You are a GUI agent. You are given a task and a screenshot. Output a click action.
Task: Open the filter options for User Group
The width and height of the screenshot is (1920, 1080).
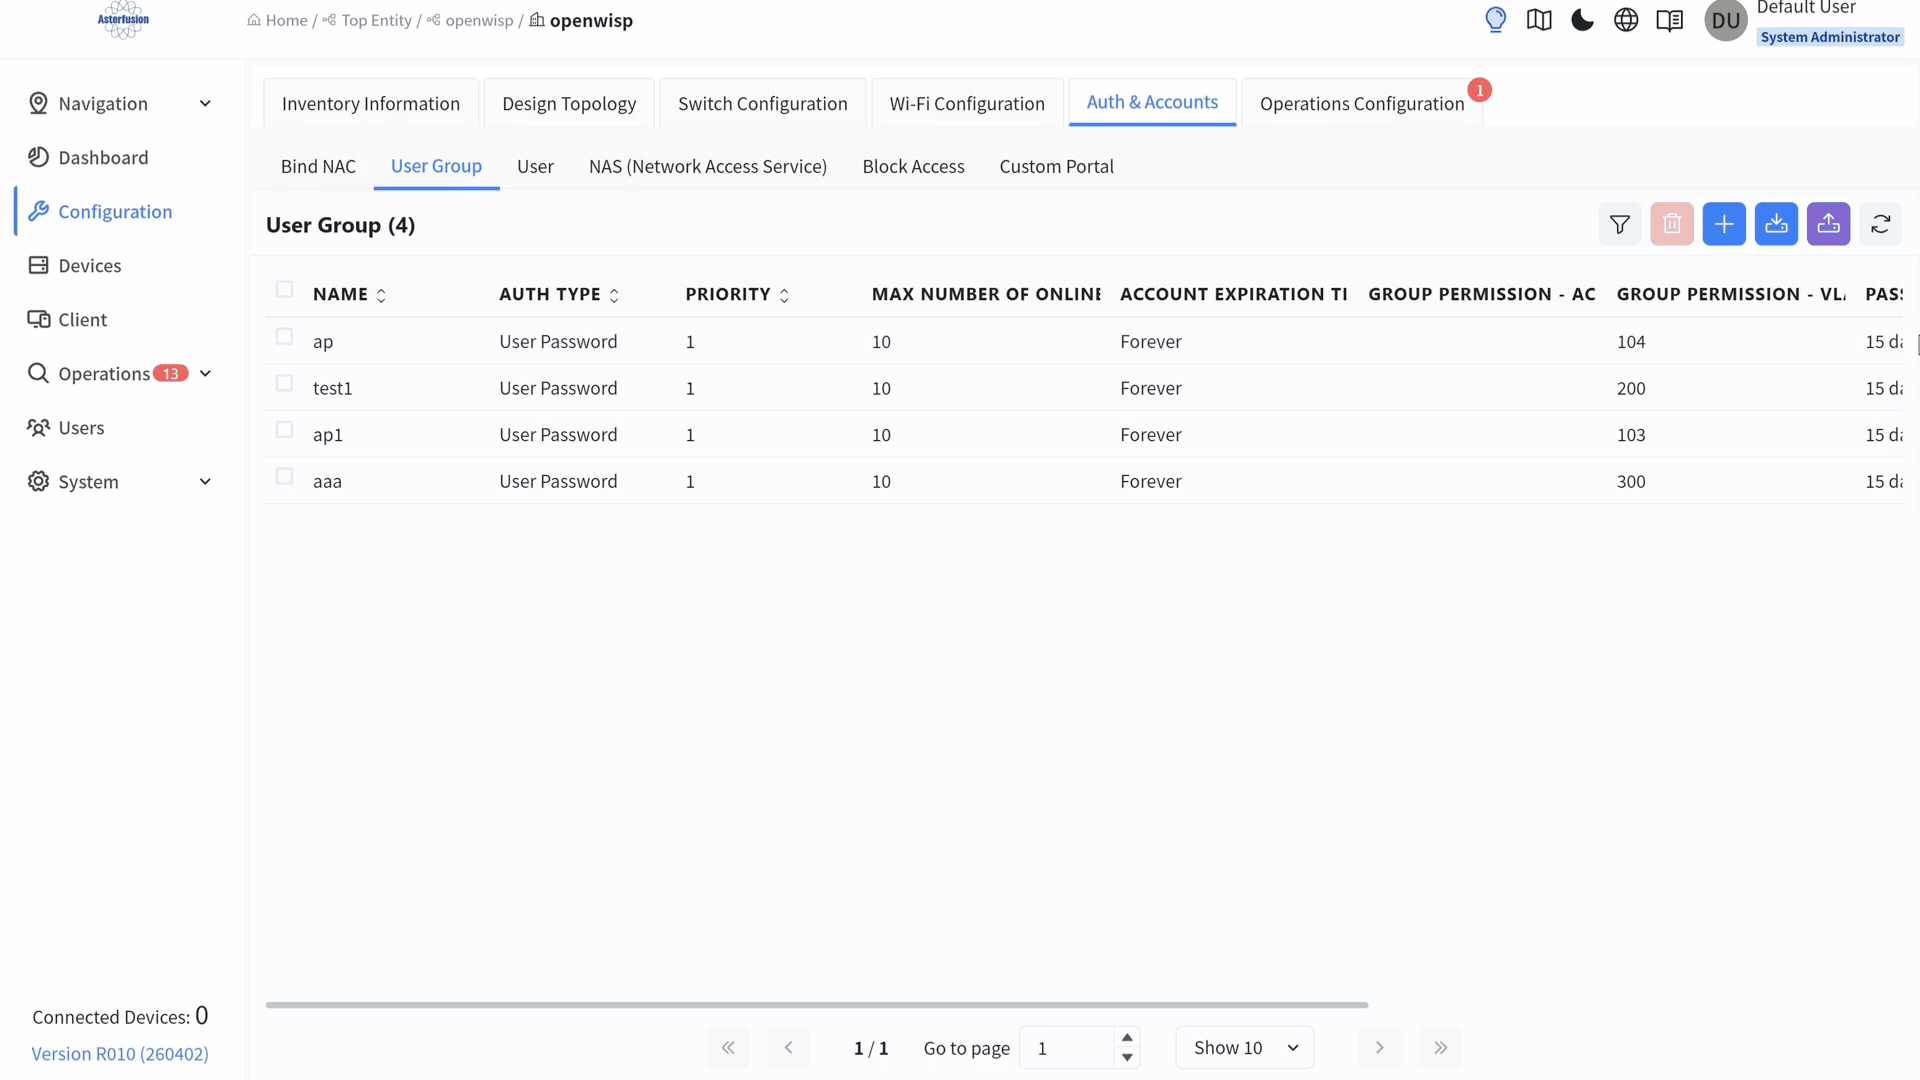point(1620,224)
